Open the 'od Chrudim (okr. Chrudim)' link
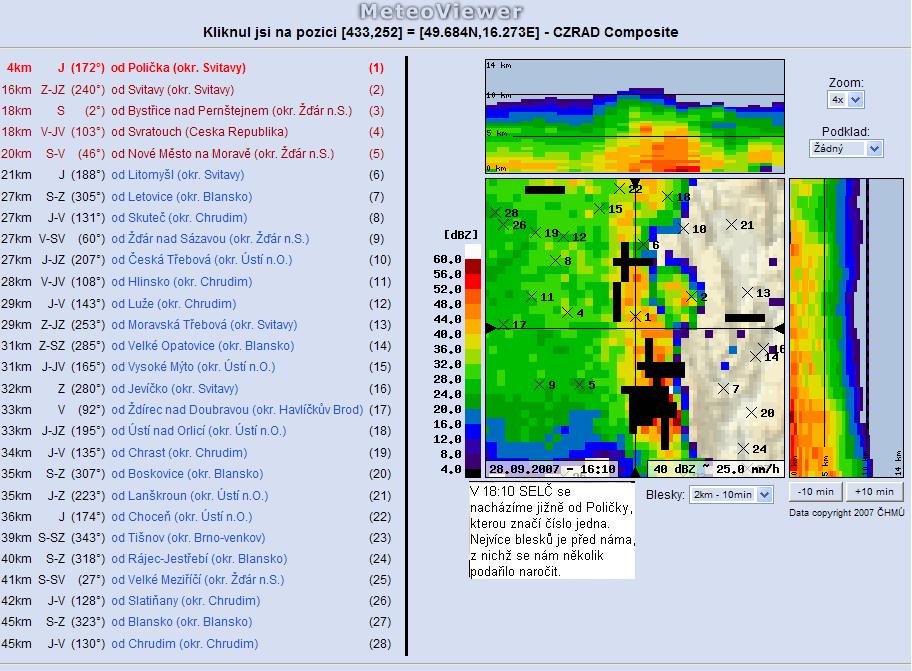912x671 pixels. coord(185,643)
